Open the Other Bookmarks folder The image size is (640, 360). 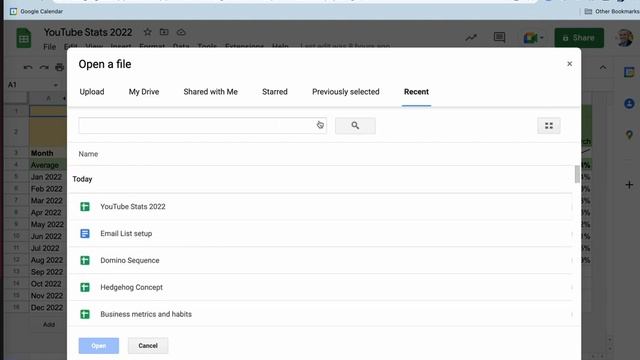click(612, 11)
